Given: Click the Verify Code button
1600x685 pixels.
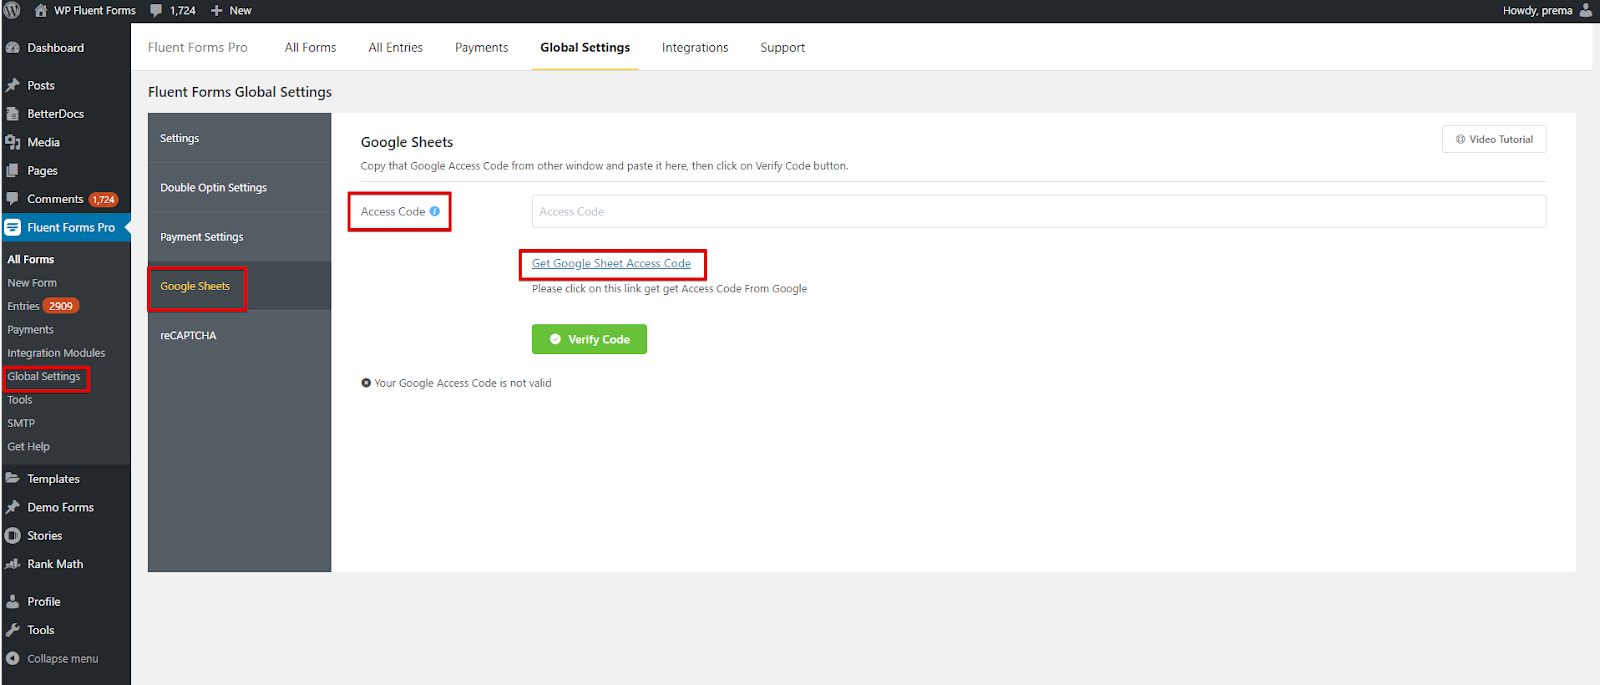Looking at the screenshot, I should click(x=589, y=339).
